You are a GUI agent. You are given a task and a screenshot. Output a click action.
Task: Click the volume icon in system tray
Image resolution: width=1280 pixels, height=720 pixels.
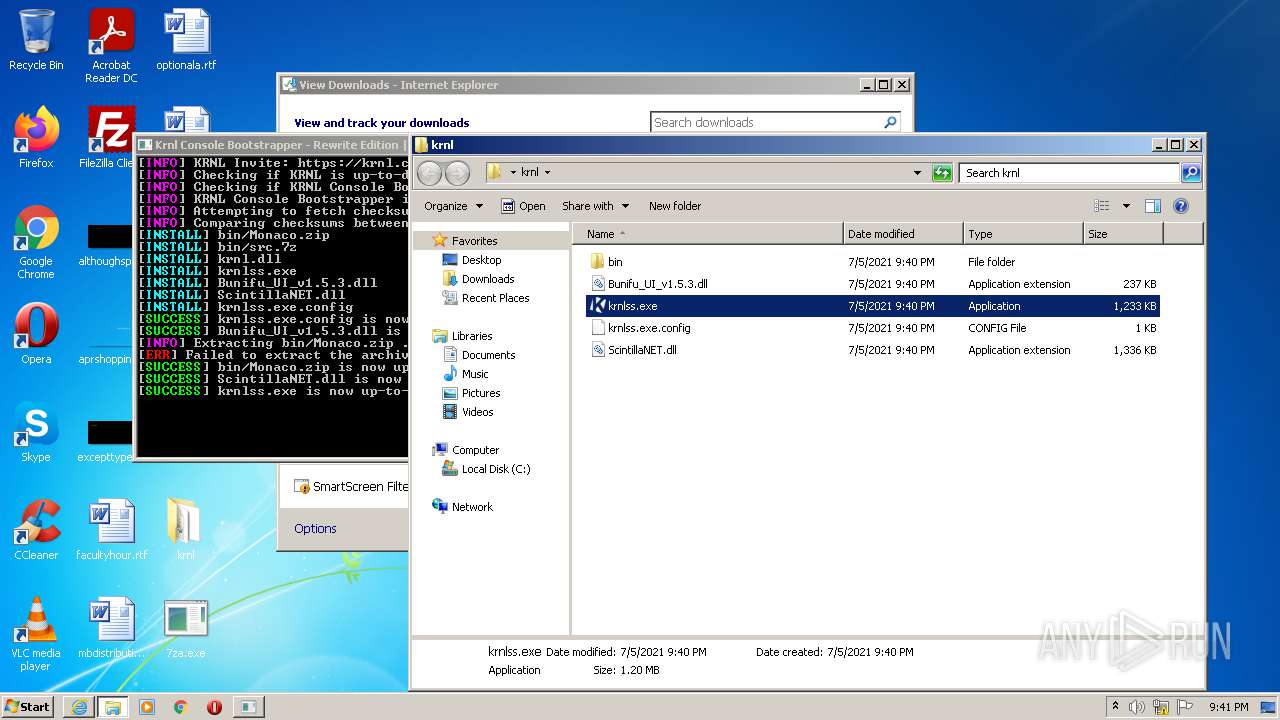pos(1137,707)
